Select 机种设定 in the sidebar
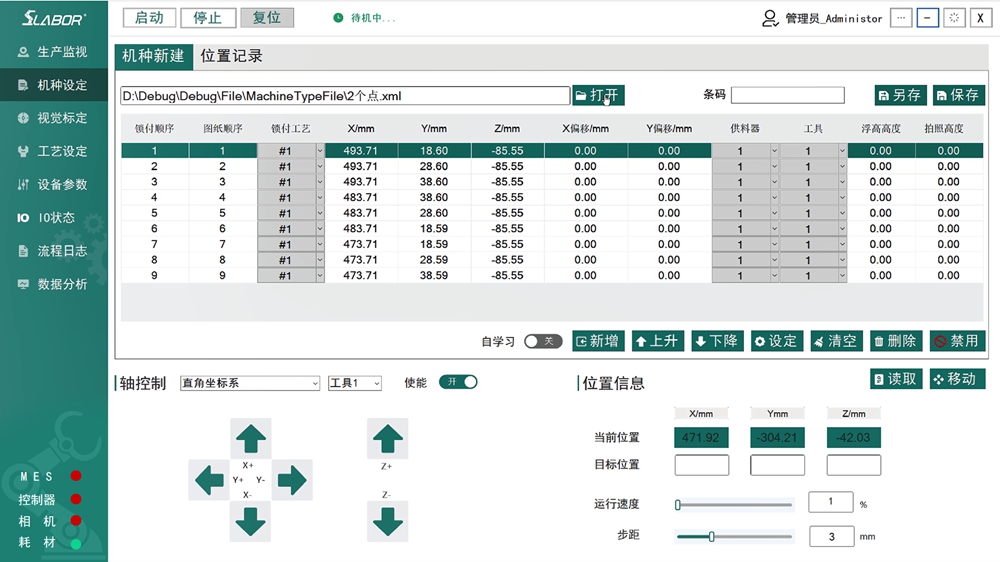Screen dimensions: 1000x562 click(x=54, y=85)
